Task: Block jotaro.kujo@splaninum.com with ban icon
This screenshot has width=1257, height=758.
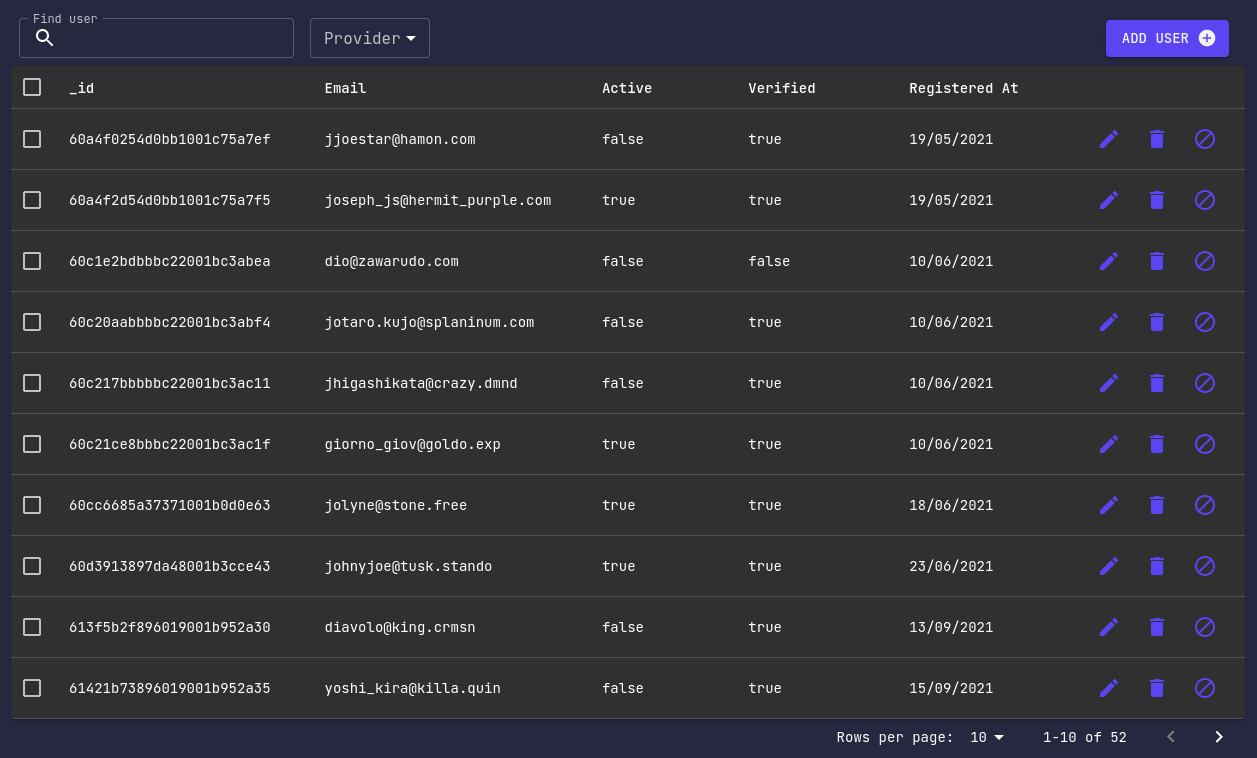Action: tap(1205, 322)
